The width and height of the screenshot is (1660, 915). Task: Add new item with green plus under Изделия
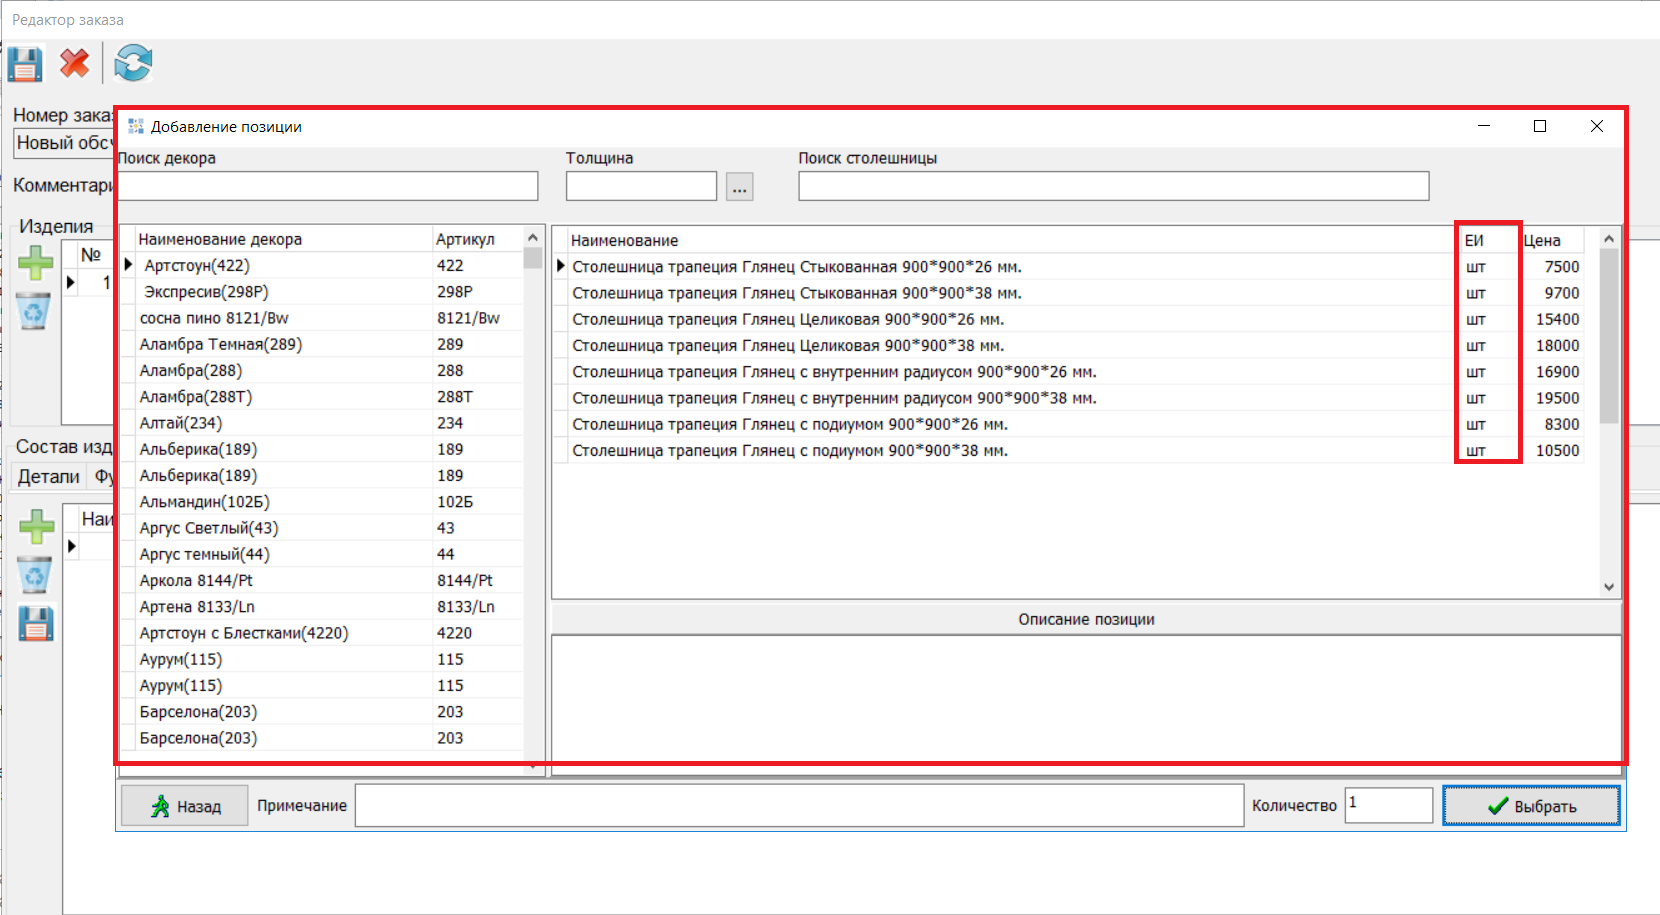click(x=36, y=263)
